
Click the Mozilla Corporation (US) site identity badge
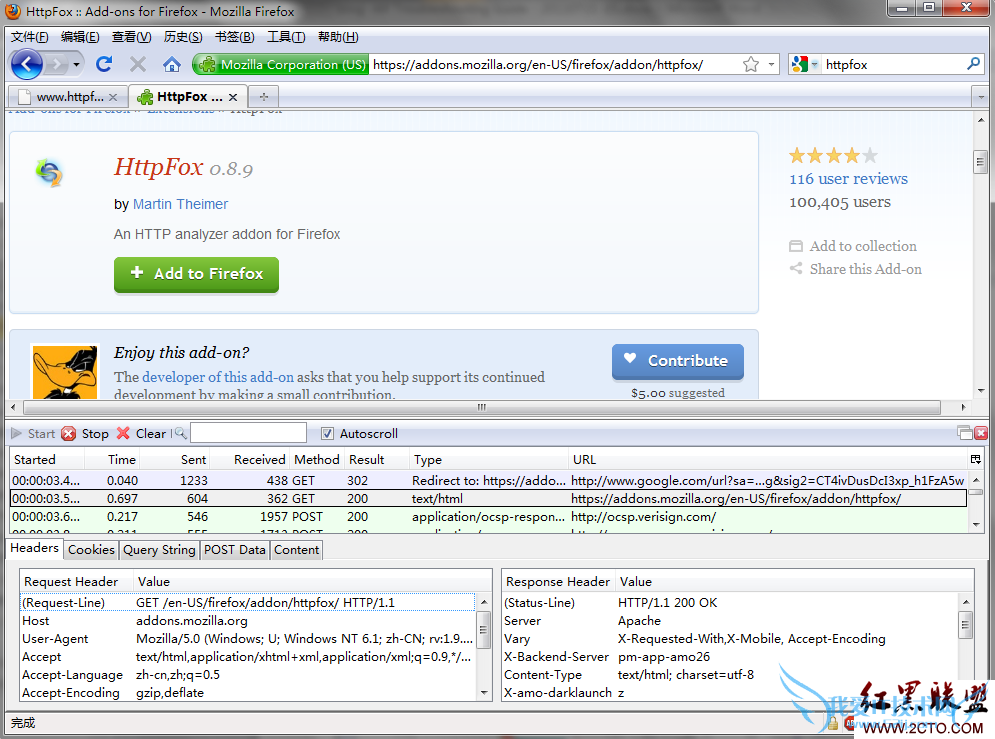280,64
